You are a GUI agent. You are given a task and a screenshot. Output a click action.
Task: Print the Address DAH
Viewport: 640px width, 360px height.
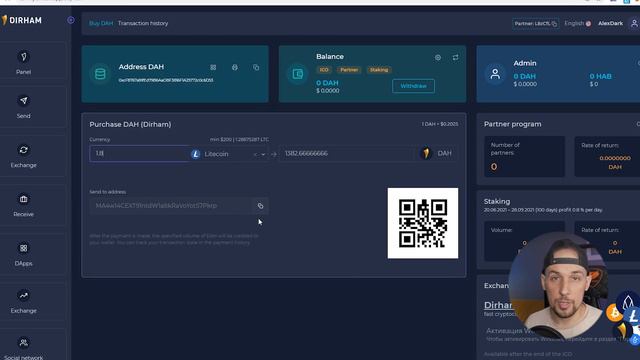(x=235, y=67)
